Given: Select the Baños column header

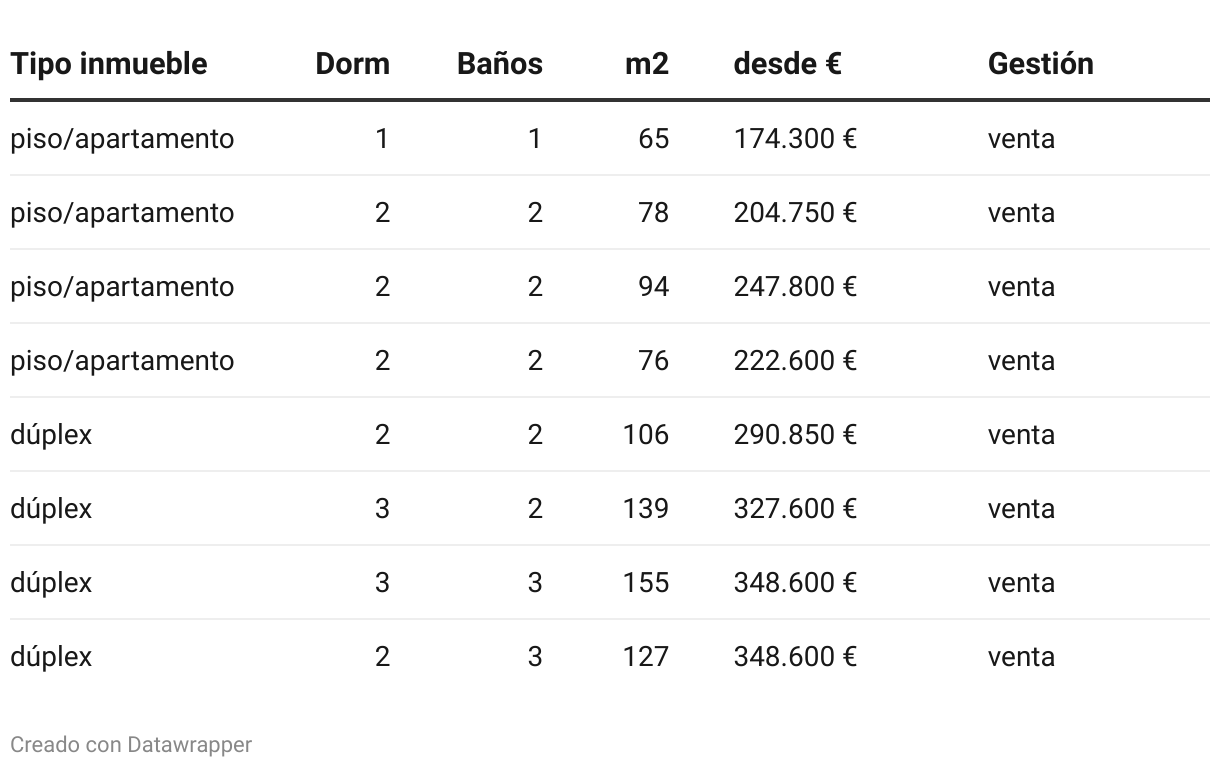Looking at the screenshot, I should tap(499, 64).
